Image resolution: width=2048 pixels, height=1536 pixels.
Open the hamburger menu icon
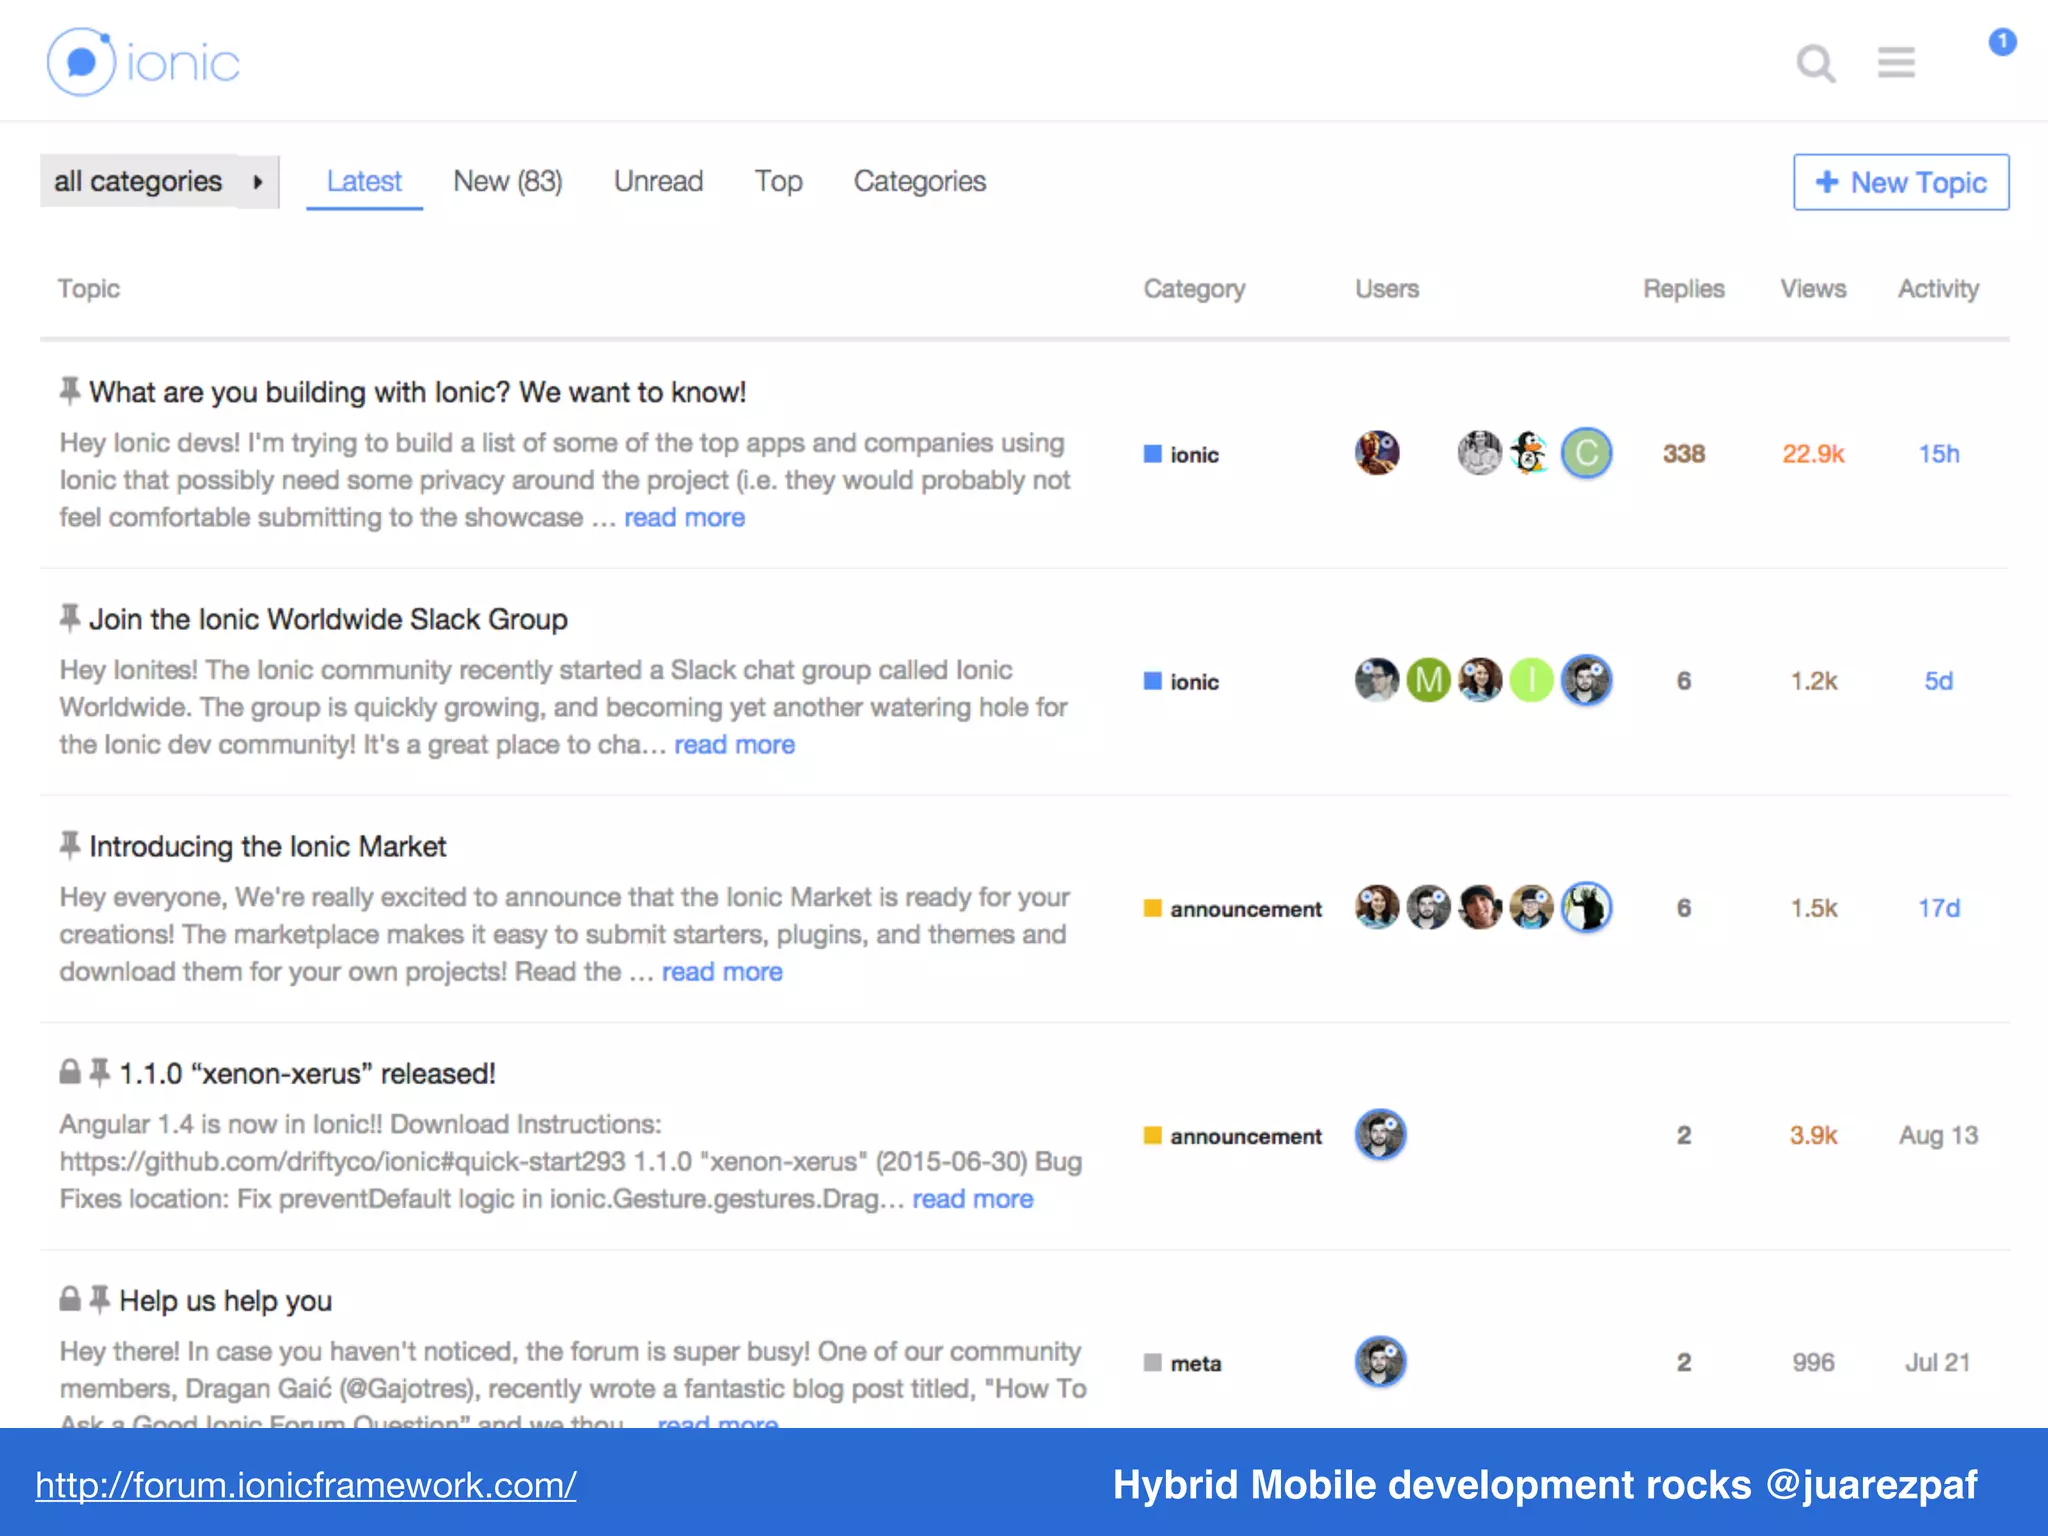(1896, 62)
